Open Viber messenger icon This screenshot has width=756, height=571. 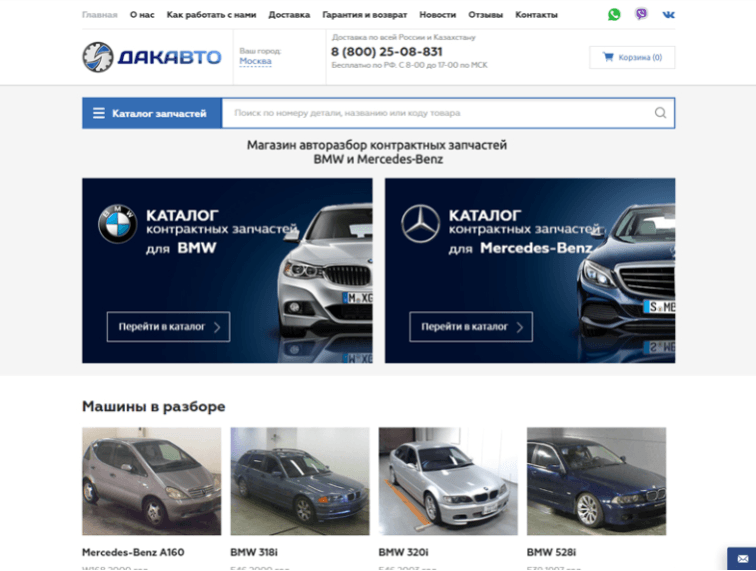pos(641,14)
